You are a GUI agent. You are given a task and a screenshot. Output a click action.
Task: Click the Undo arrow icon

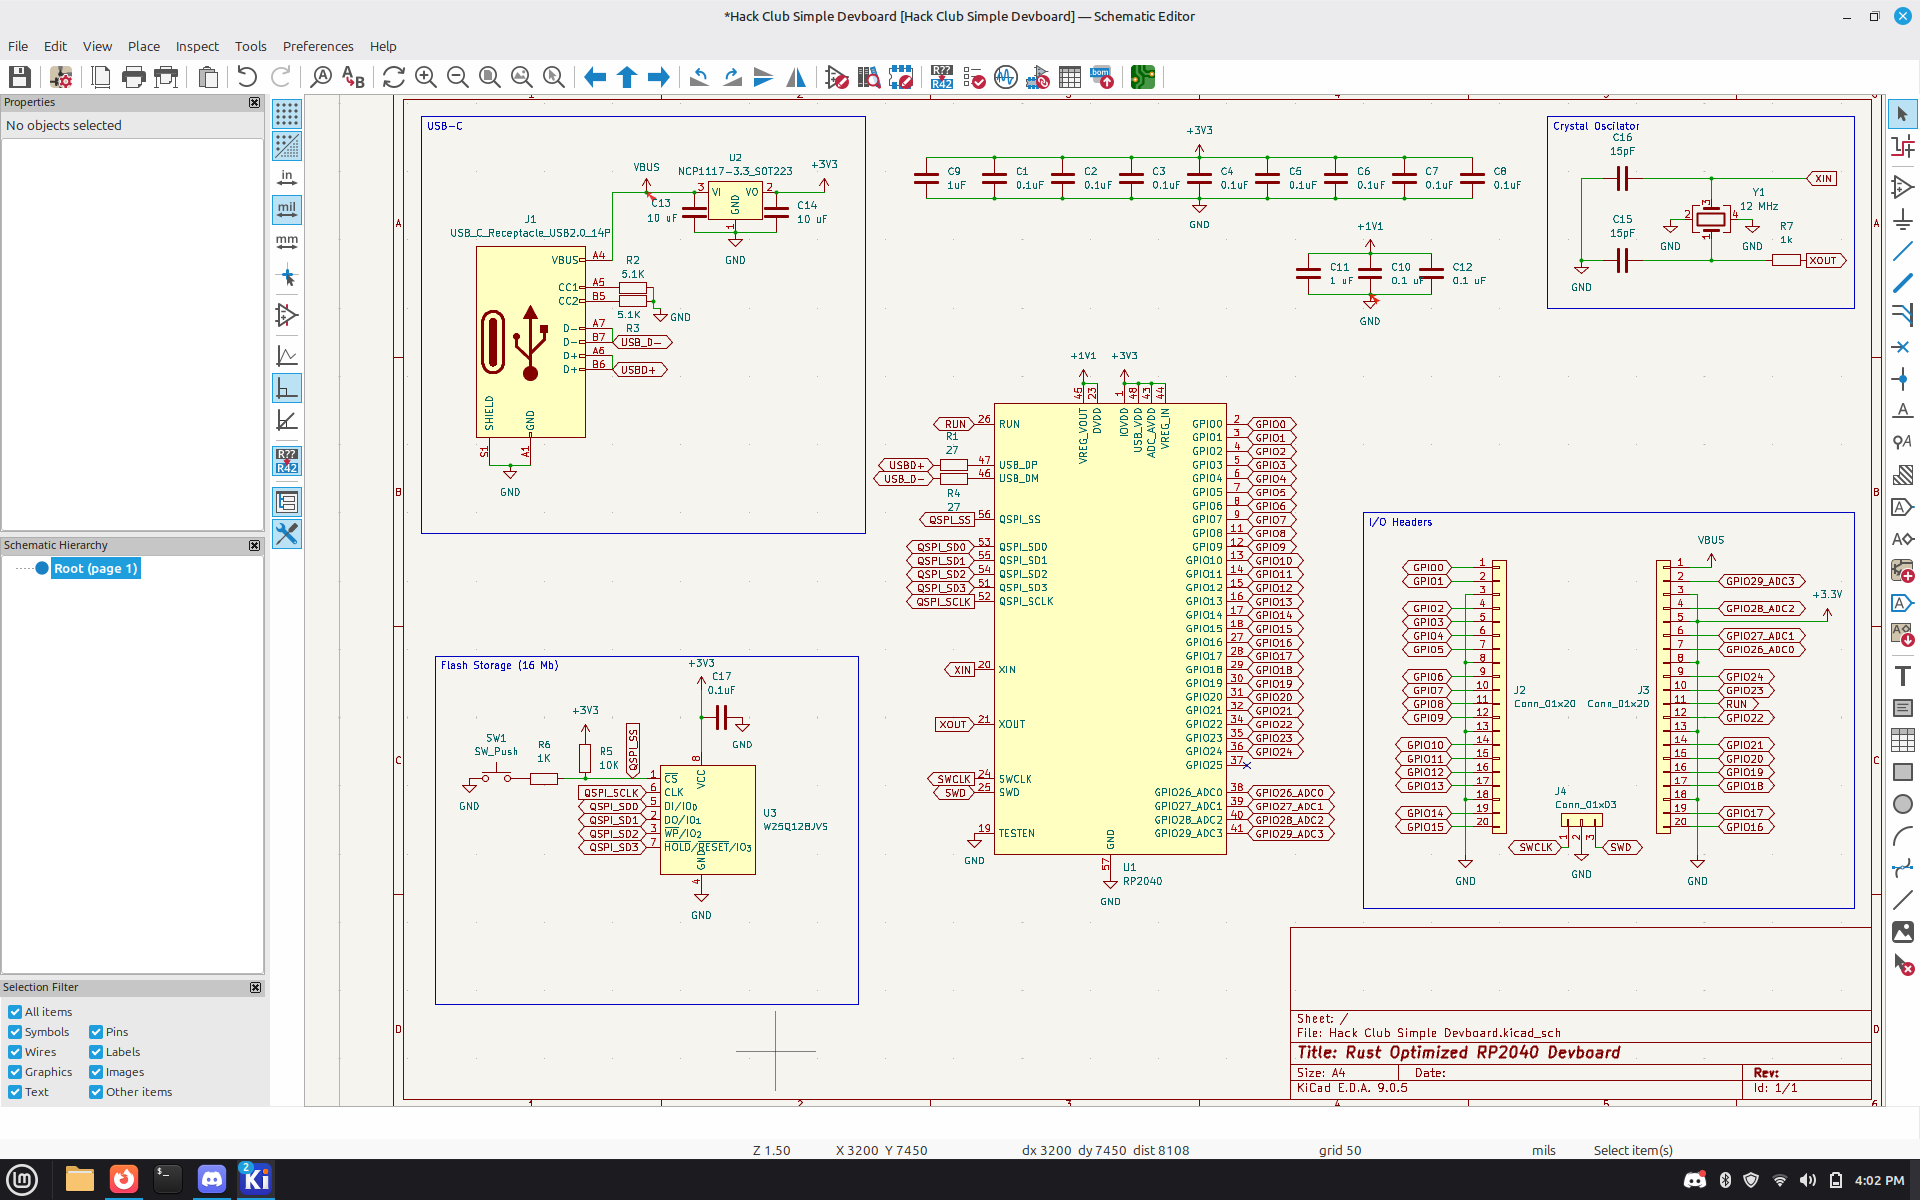click(247, 77)
